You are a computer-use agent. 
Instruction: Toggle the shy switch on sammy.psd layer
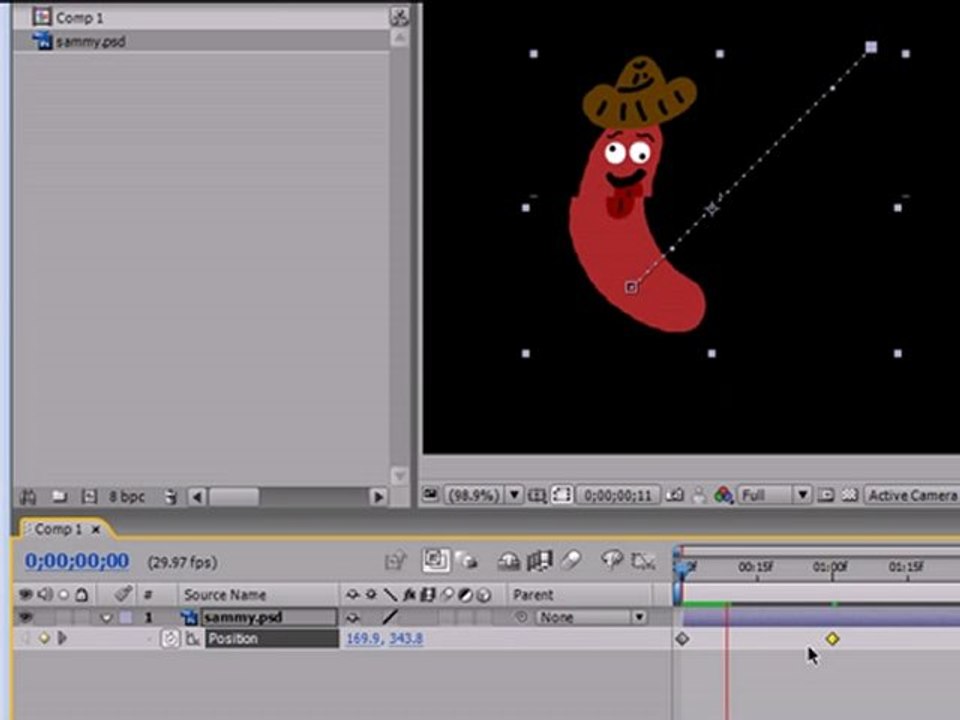coord(353,617)
